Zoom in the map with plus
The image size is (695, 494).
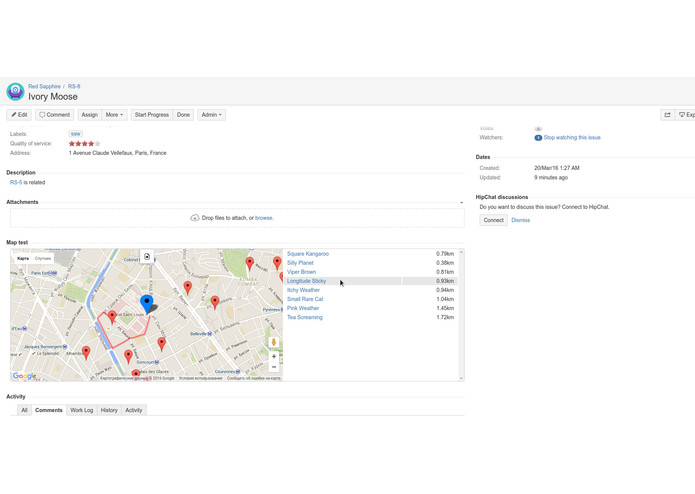pos(274,356)
